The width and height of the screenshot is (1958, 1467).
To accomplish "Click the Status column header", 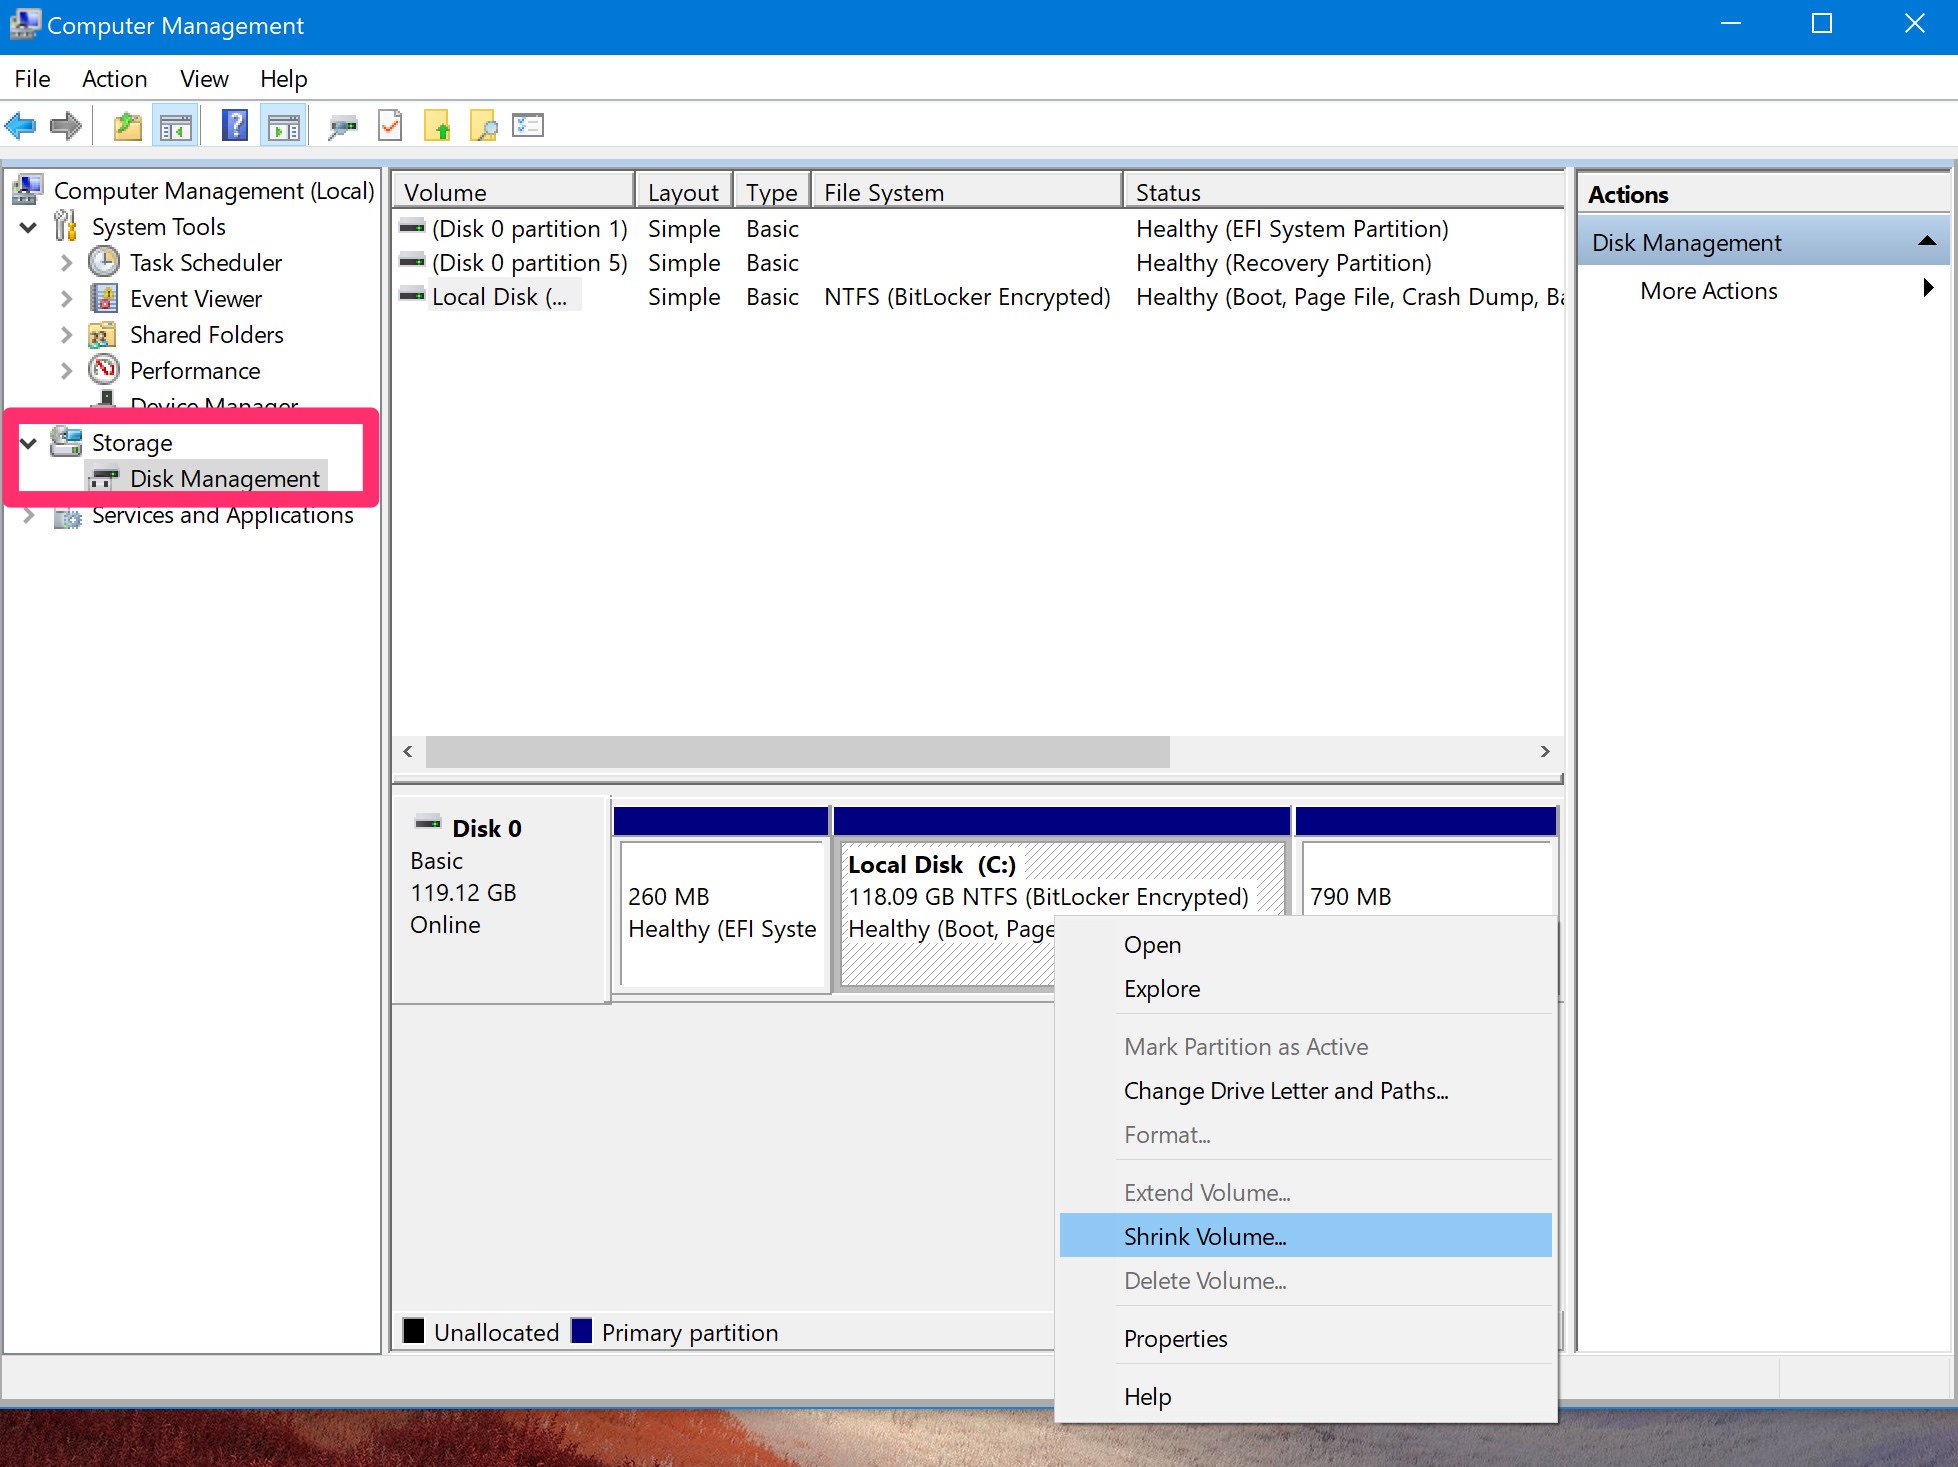I will [1344, 191].
